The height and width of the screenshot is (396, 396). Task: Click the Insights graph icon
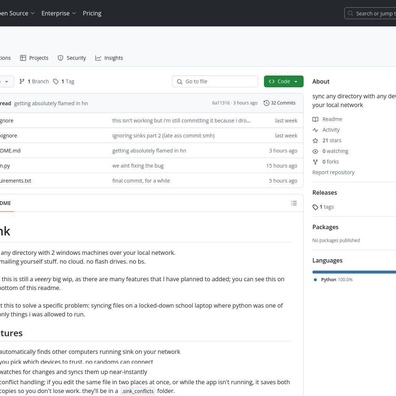(98, 58)
